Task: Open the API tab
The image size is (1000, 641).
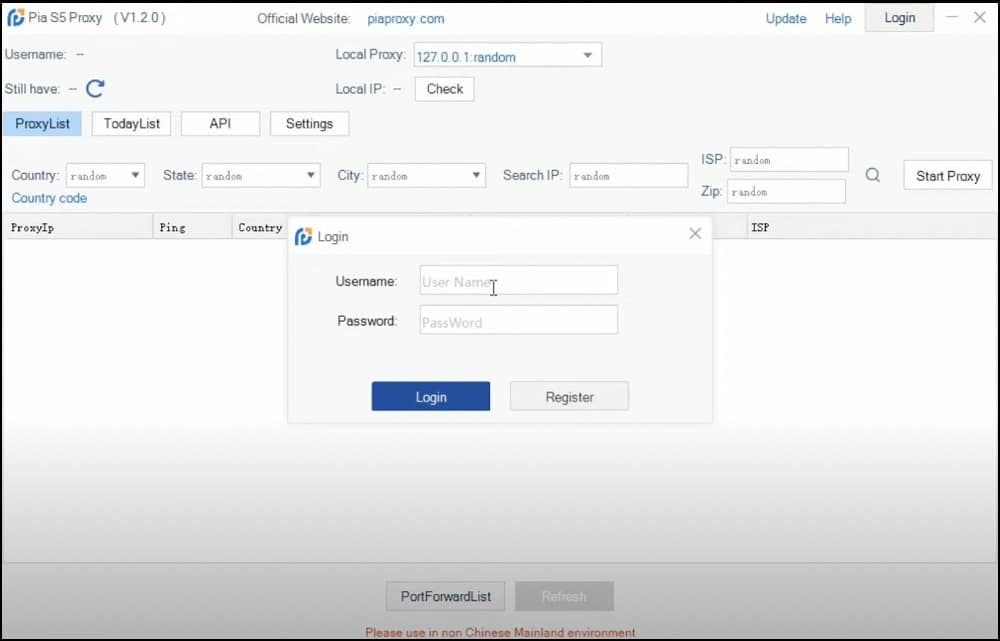Action: (220, 124)
